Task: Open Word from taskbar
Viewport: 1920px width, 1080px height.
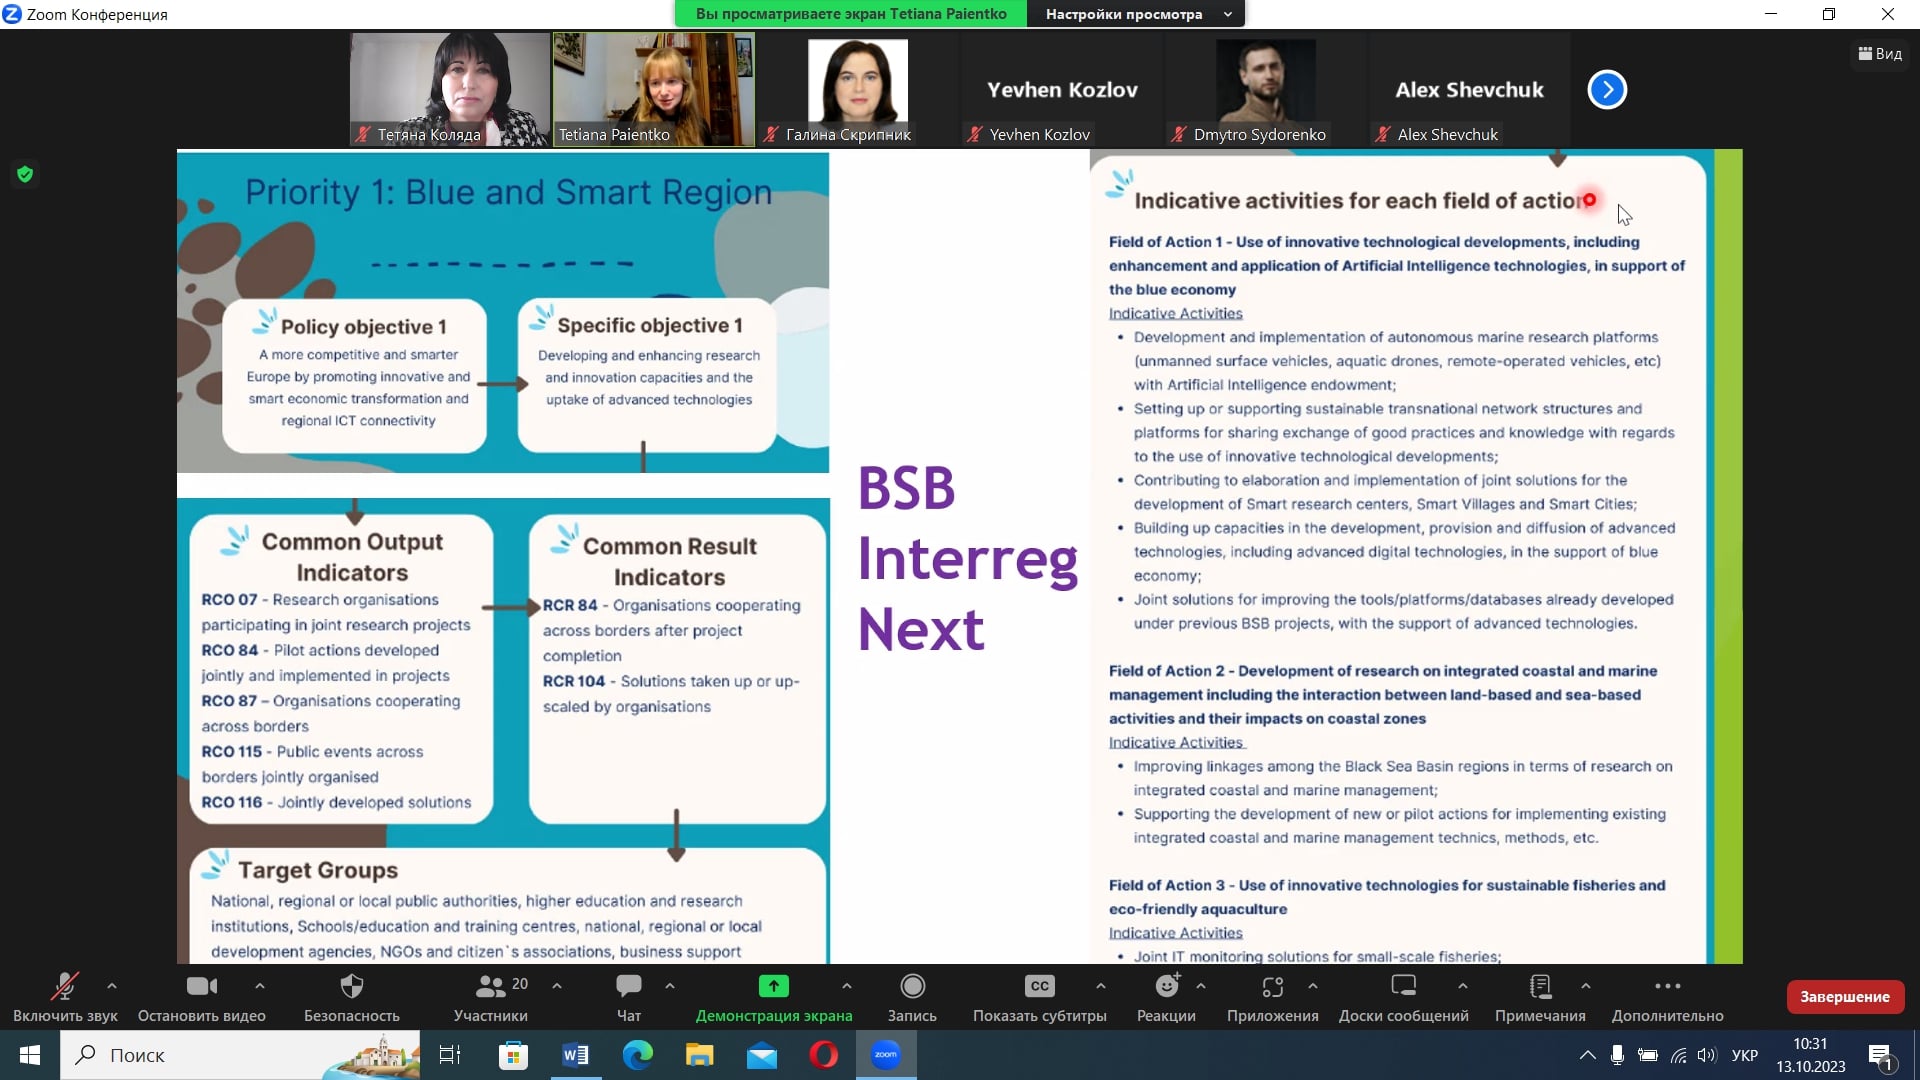Action: [575, 1055]
